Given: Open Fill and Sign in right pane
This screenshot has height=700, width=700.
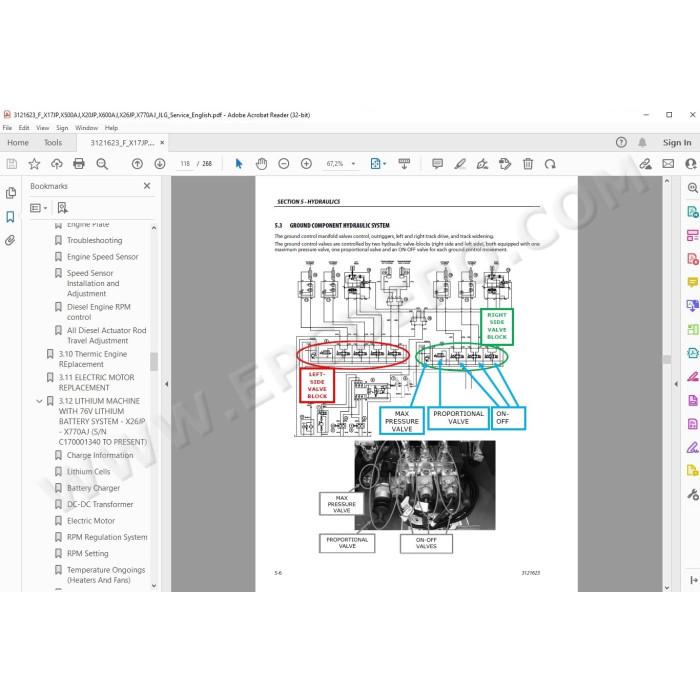Looking at the screenshot, I should (x=692, y=447).
